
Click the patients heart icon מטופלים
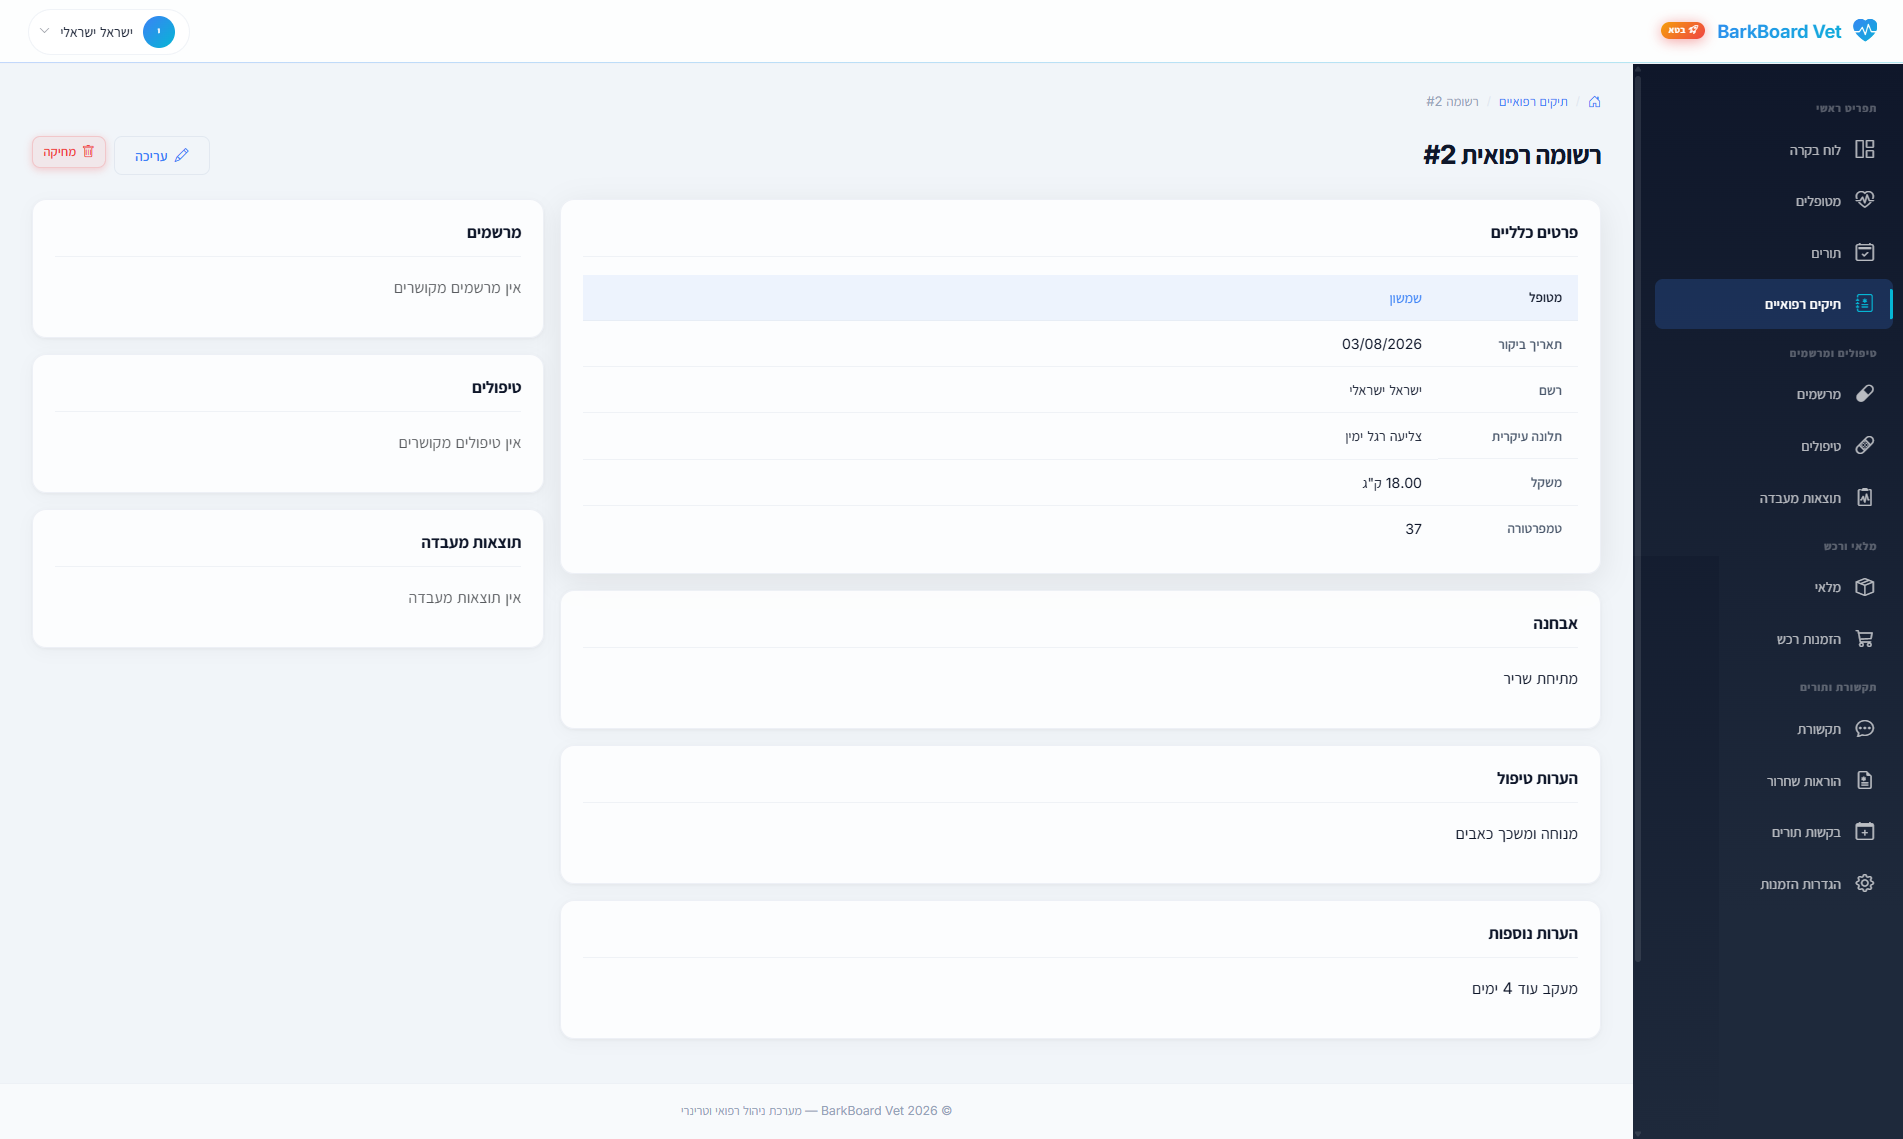1864,200
